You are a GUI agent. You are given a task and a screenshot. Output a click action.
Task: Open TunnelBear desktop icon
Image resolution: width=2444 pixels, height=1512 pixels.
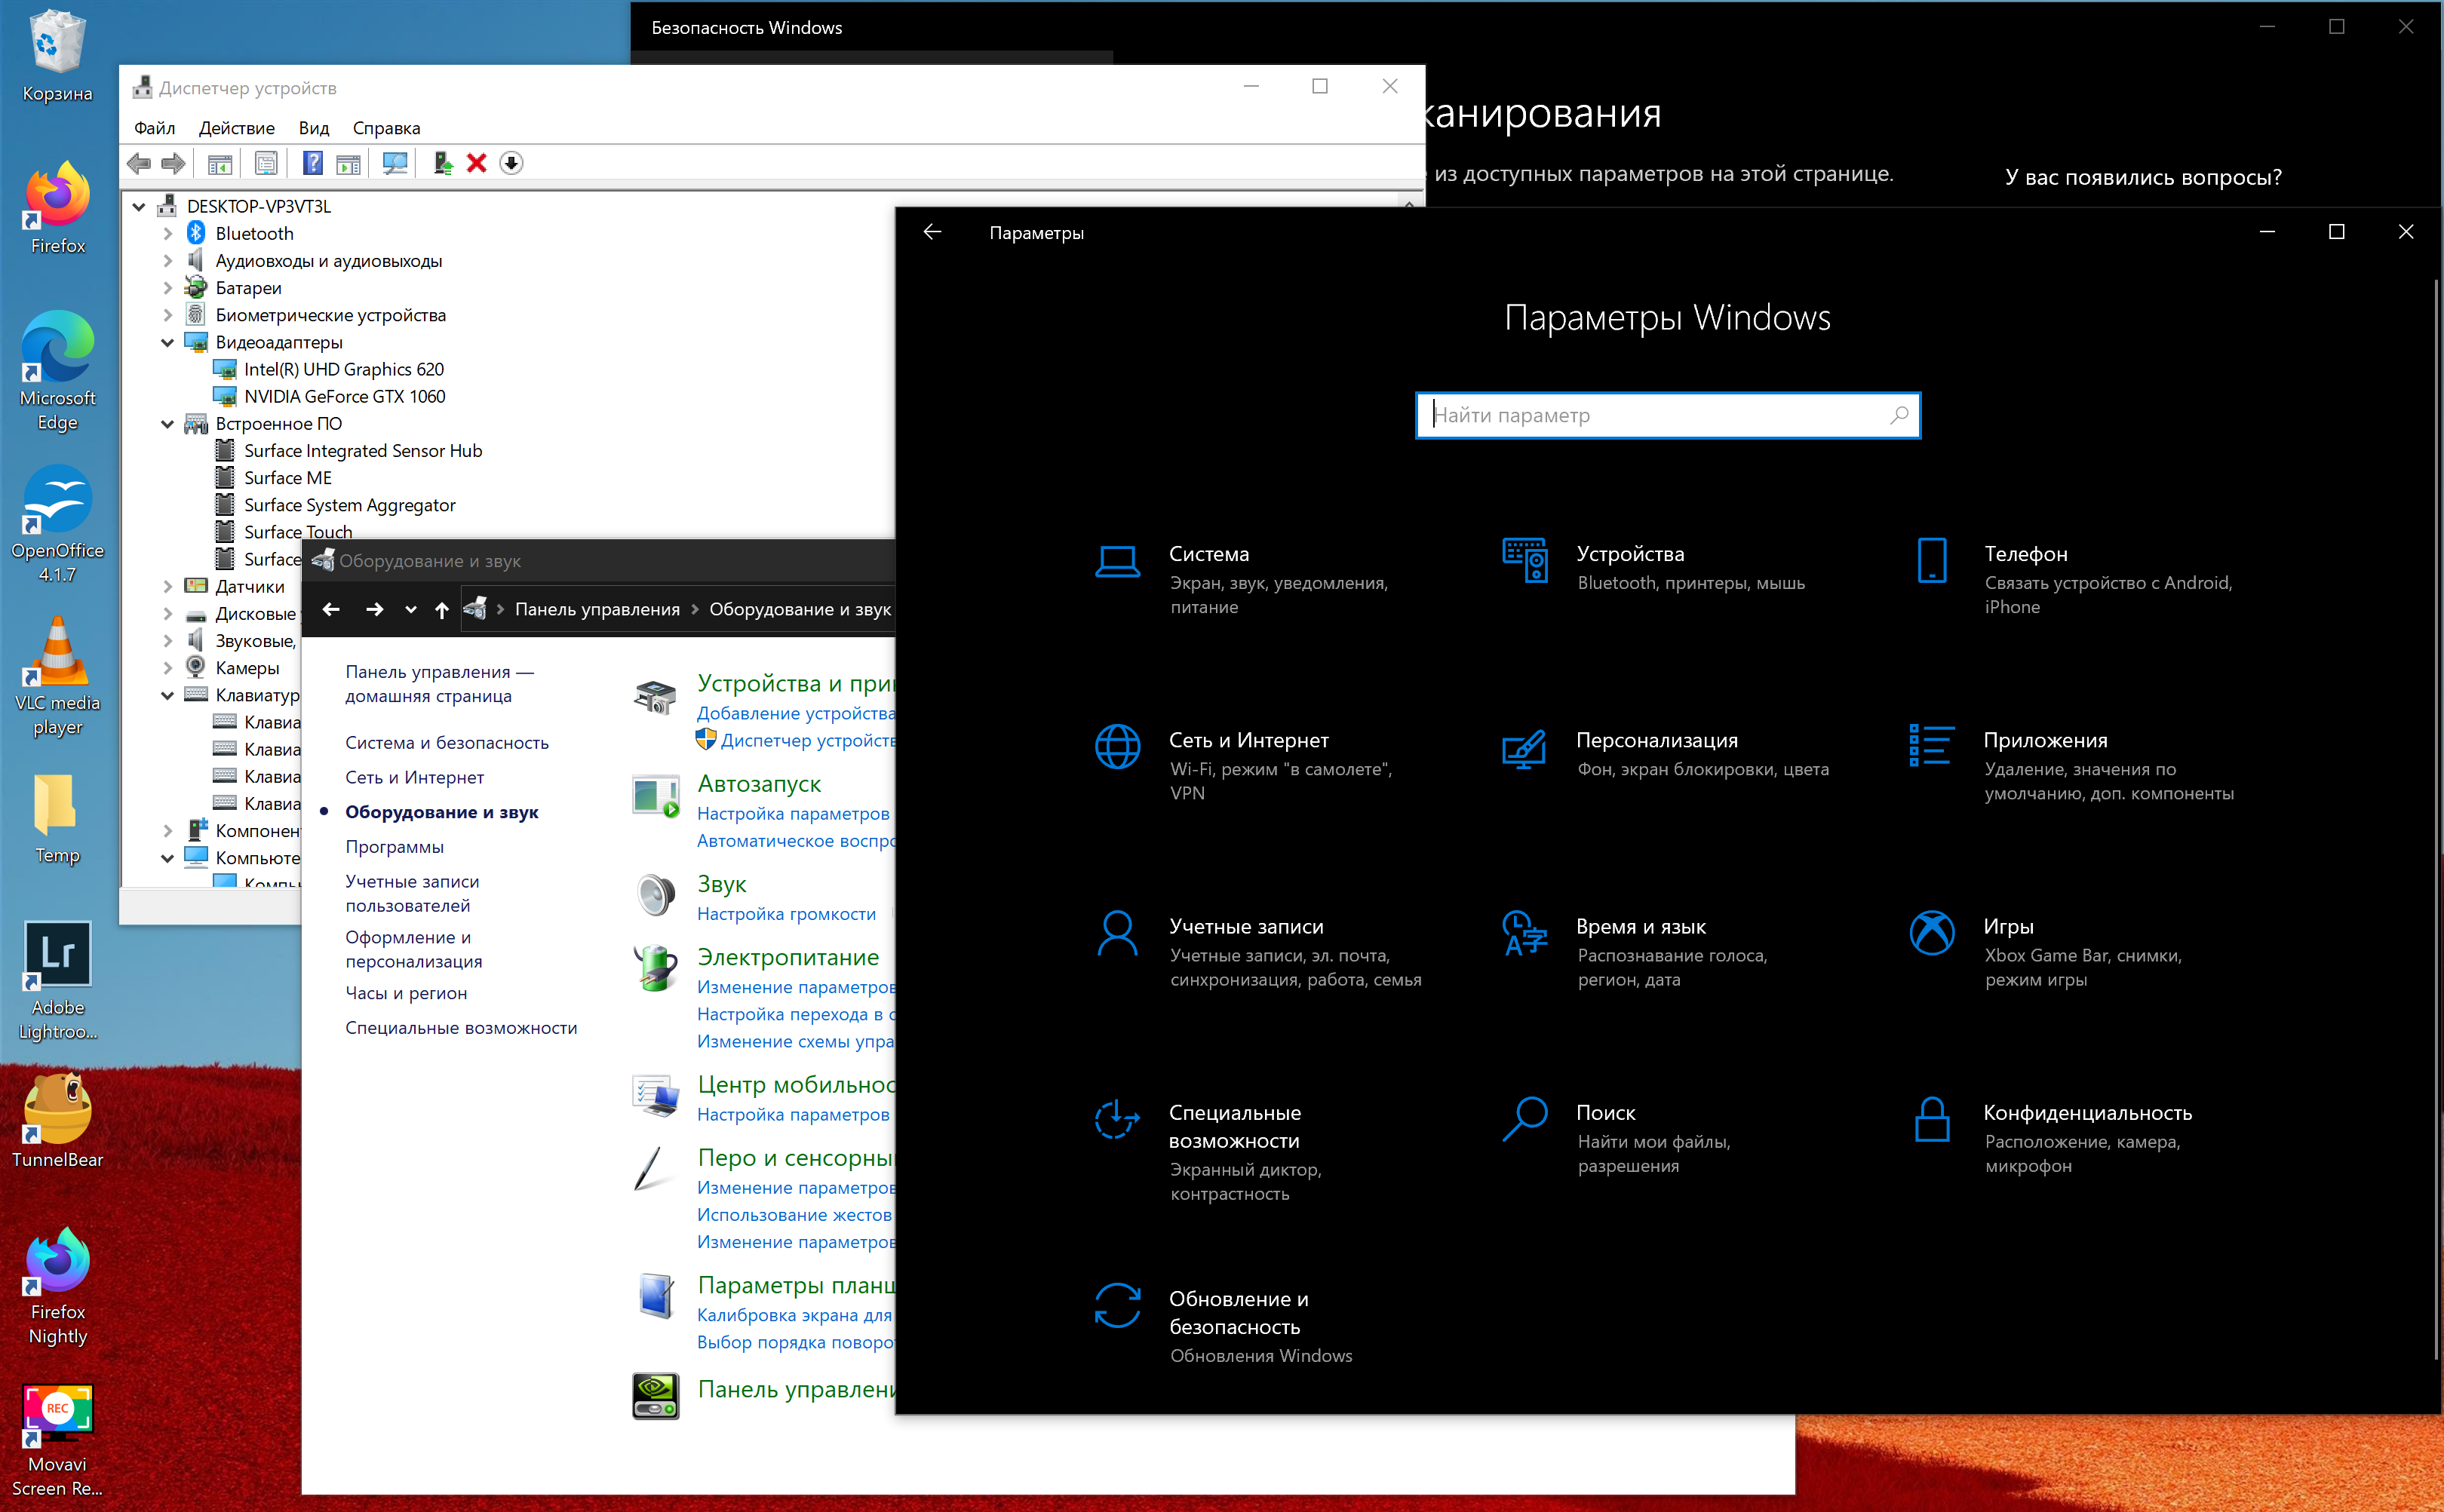point(57,1120)
